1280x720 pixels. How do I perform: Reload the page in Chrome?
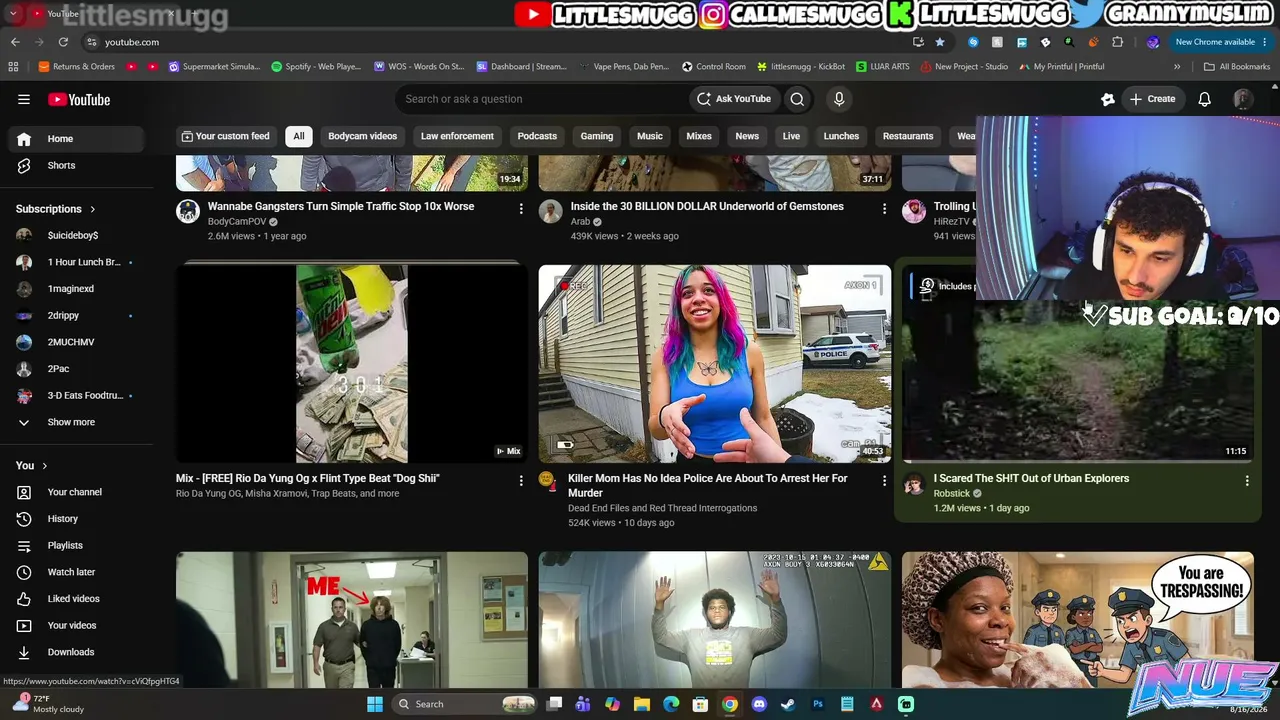click(63, 42)
